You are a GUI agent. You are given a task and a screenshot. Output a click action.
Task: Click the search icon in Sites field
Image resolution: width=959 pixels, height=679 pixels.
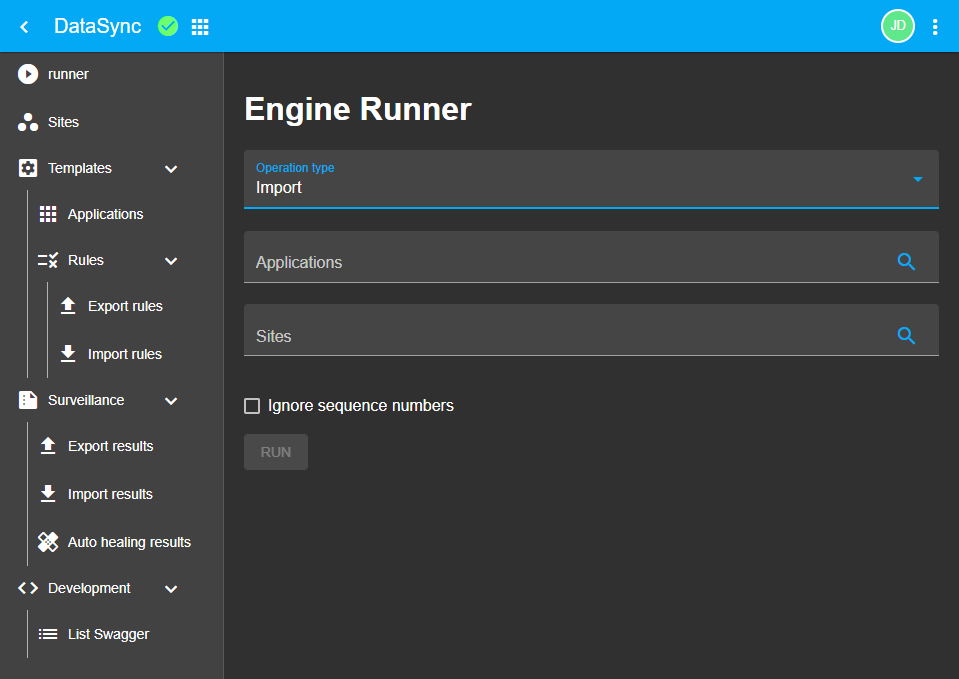pos(906,335)
